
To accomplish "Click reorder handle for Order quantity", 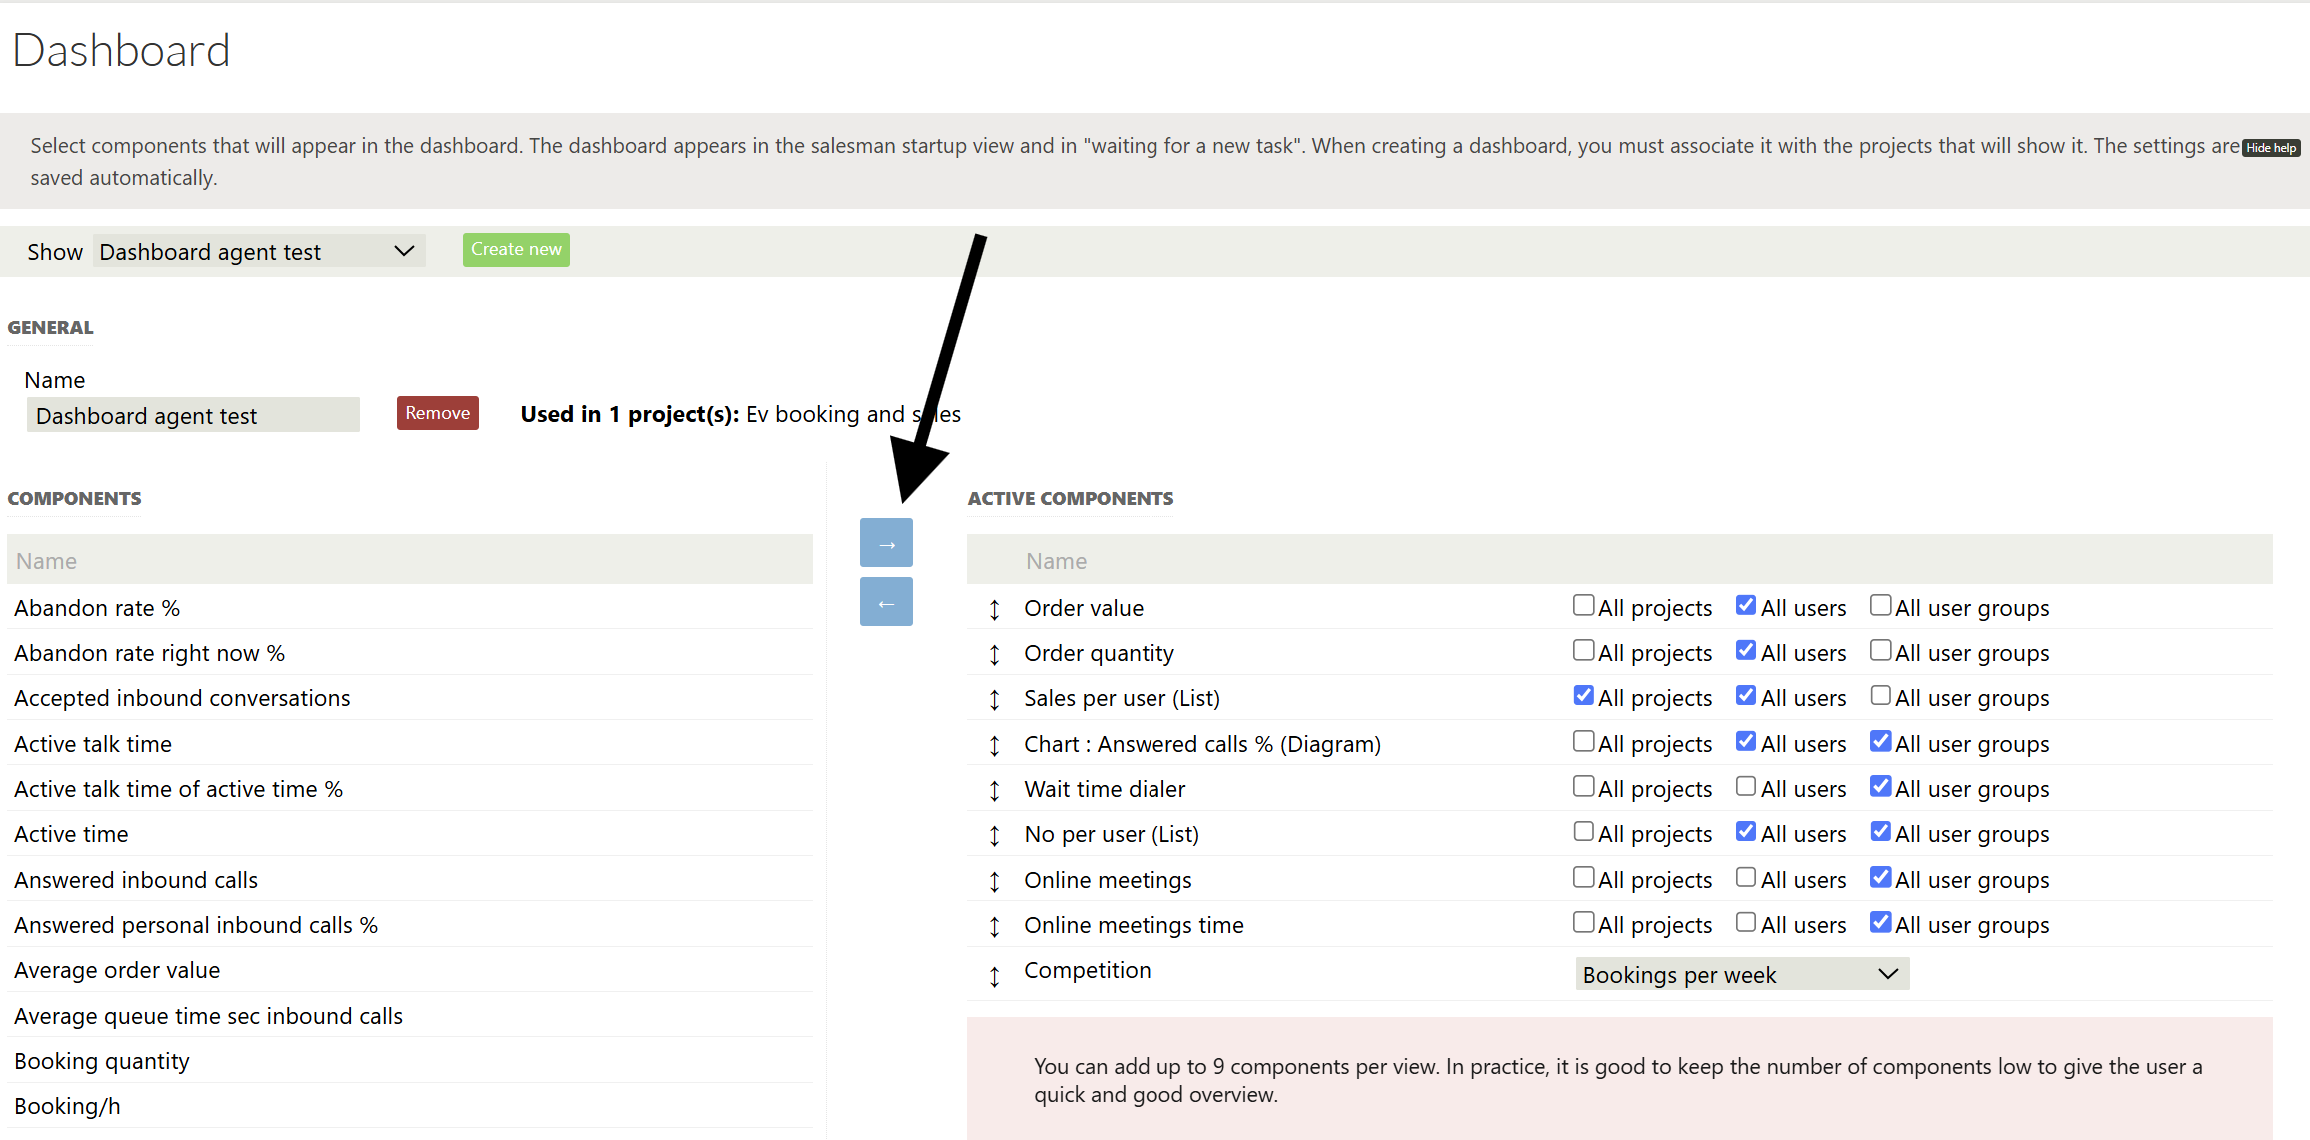I will tap(994, 654).
